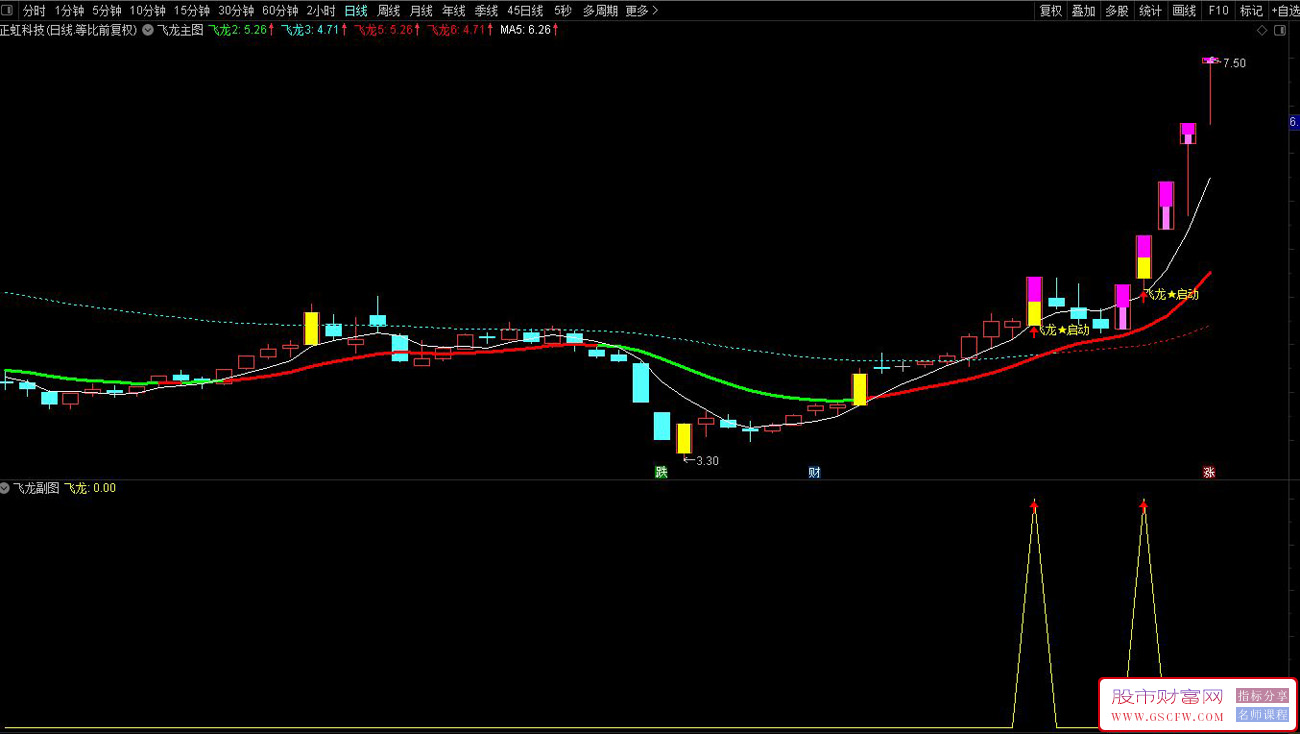Click the 叠加 overlay button
Screen dimensions: 1300x734
pyautogui.click(x=1084, y=11)
